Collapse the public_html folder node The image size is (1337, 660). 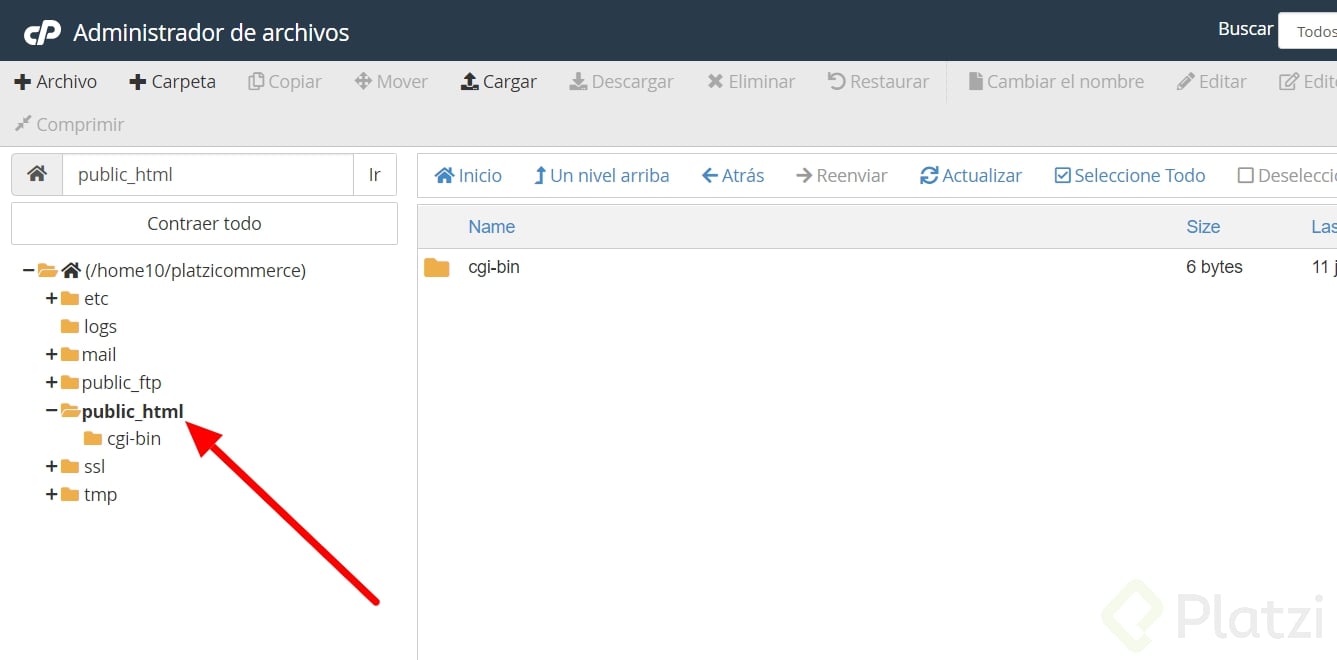click(x=51, y=410)
